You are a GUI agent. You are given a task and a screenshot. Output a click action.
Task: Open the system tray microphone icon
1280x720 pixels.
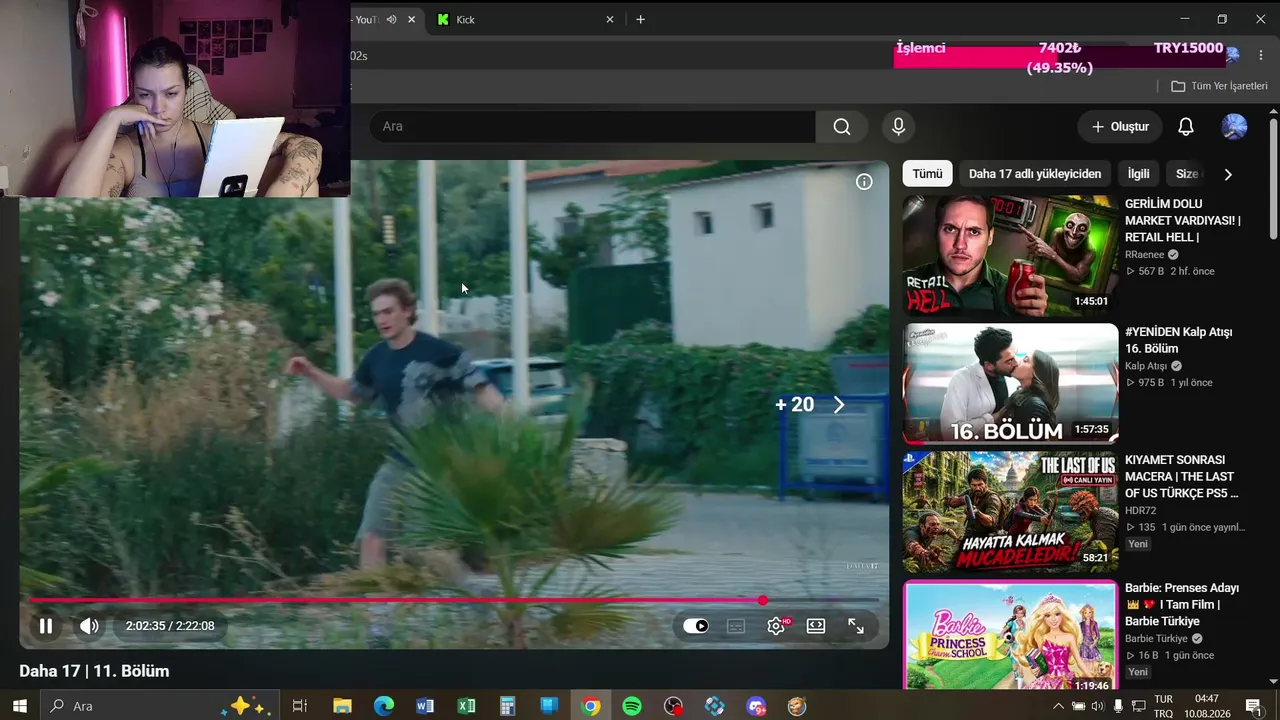point(1117,706)
